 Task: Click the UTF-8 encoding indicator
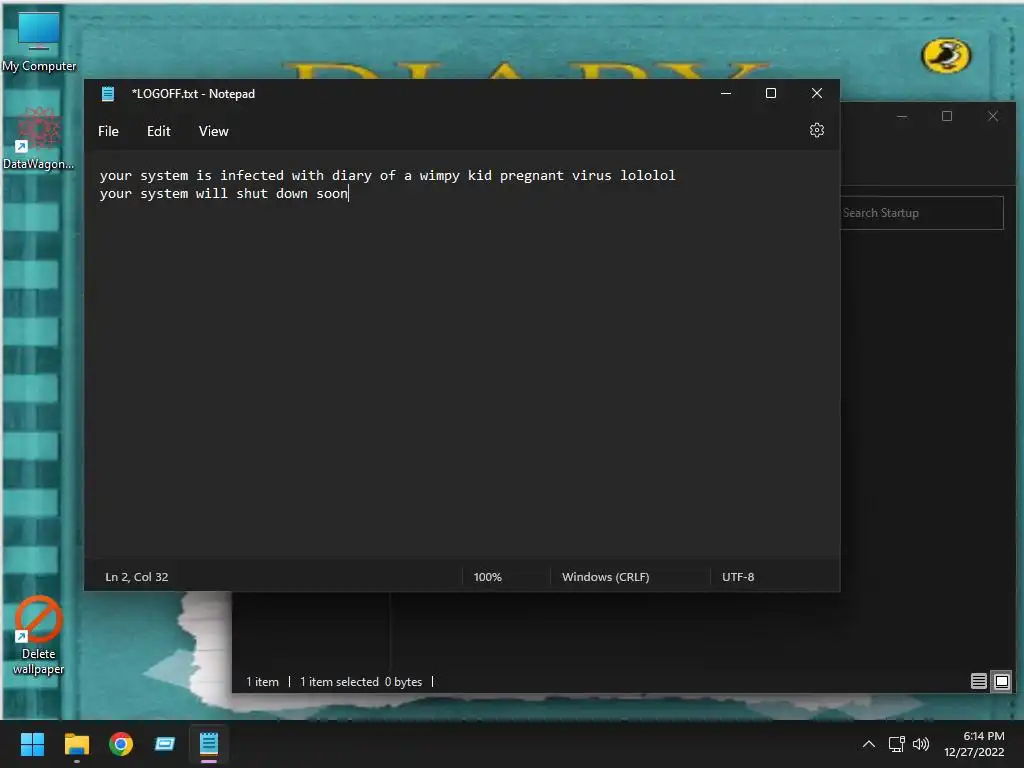click(738, 577)
